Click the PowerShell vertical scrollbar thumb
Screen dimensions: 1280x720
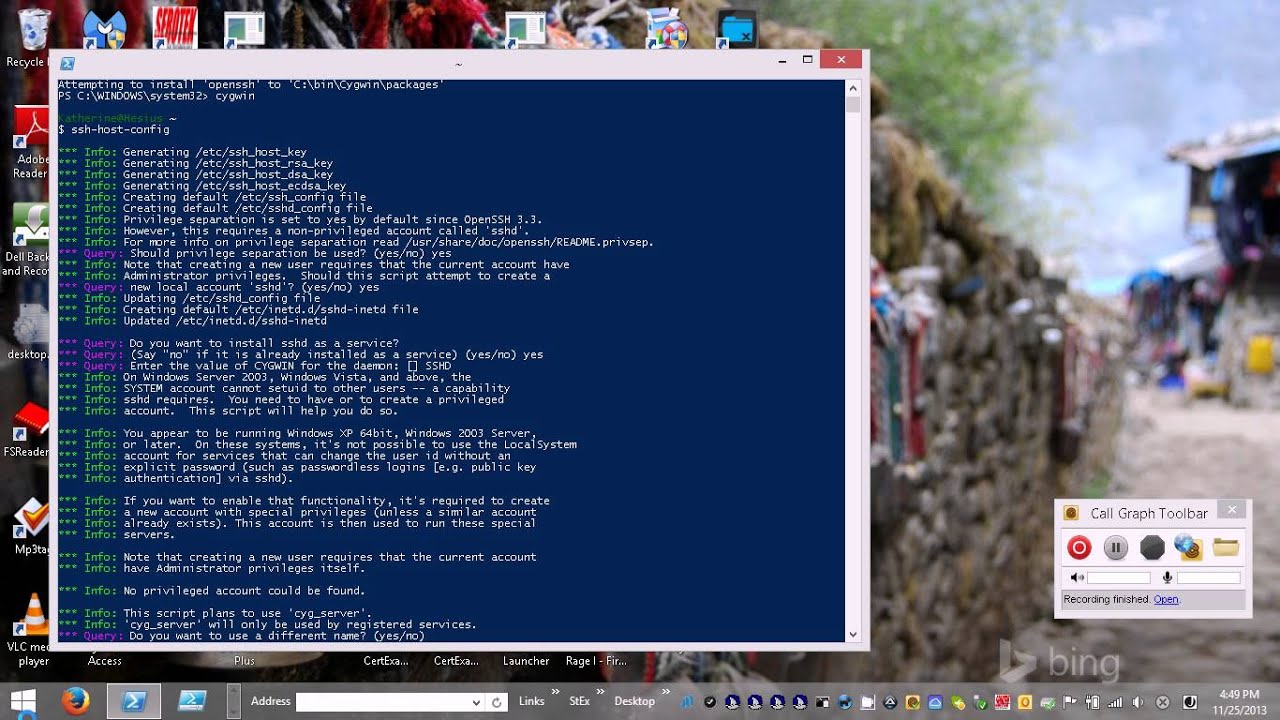click(853, 103)
